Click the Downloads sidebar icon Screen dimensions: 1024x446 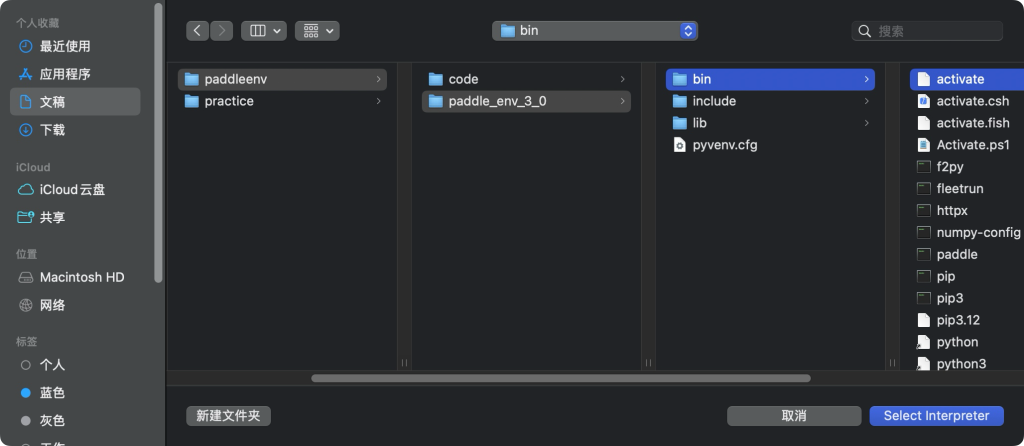coord(26,130)
